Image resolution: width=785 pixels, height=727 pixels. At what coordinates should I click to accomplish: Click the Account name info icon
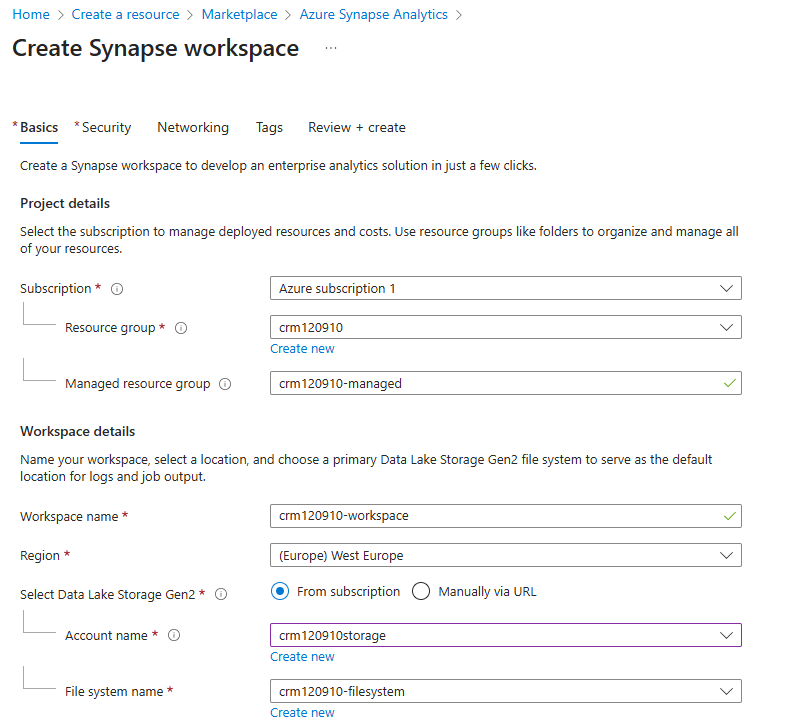pos(174,635)
